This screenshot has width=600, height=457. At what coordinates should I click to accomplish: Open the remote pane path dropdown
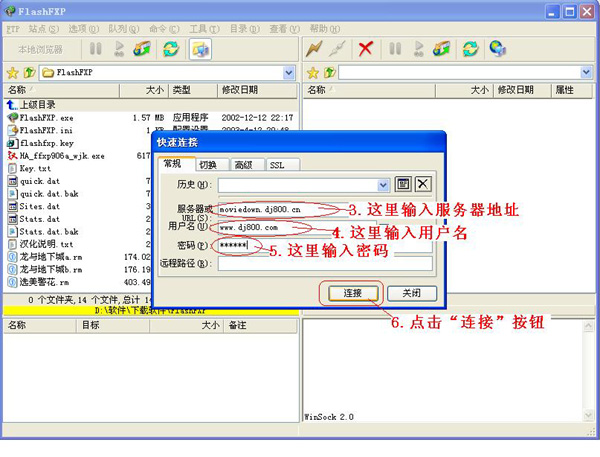point(586,73)
